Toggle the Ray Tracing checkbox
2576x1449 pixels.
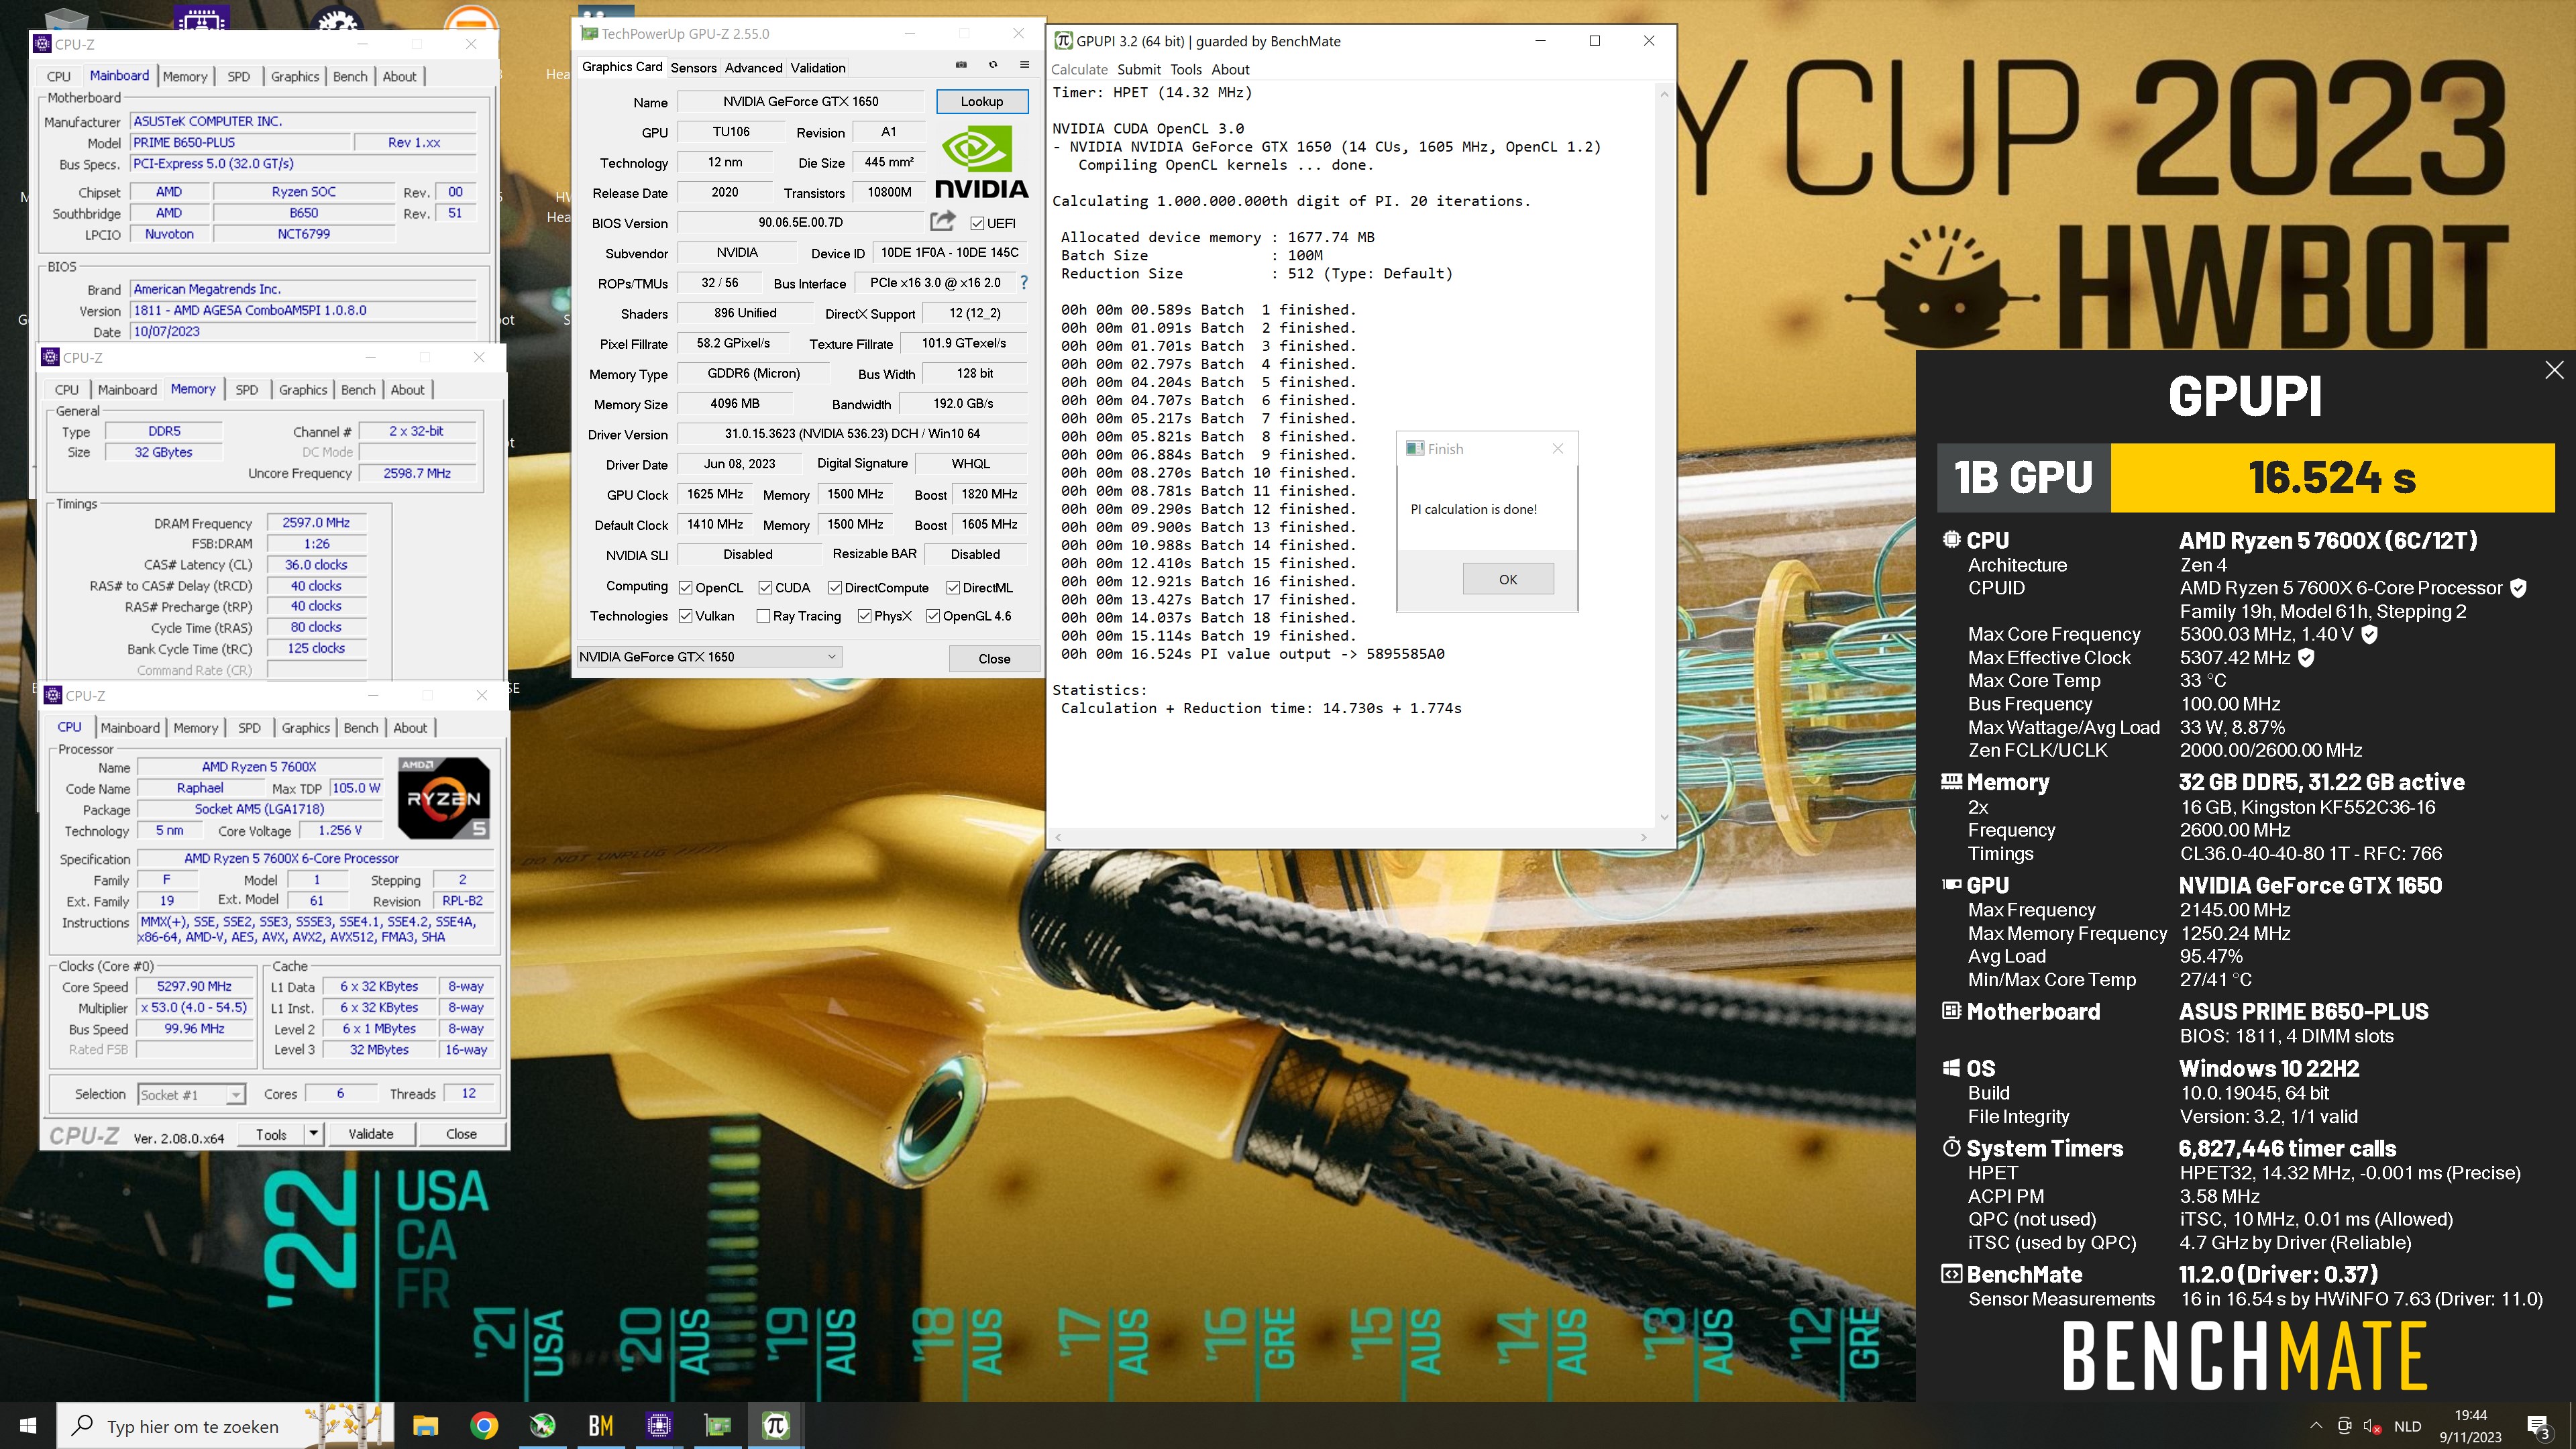pos(763,615)
